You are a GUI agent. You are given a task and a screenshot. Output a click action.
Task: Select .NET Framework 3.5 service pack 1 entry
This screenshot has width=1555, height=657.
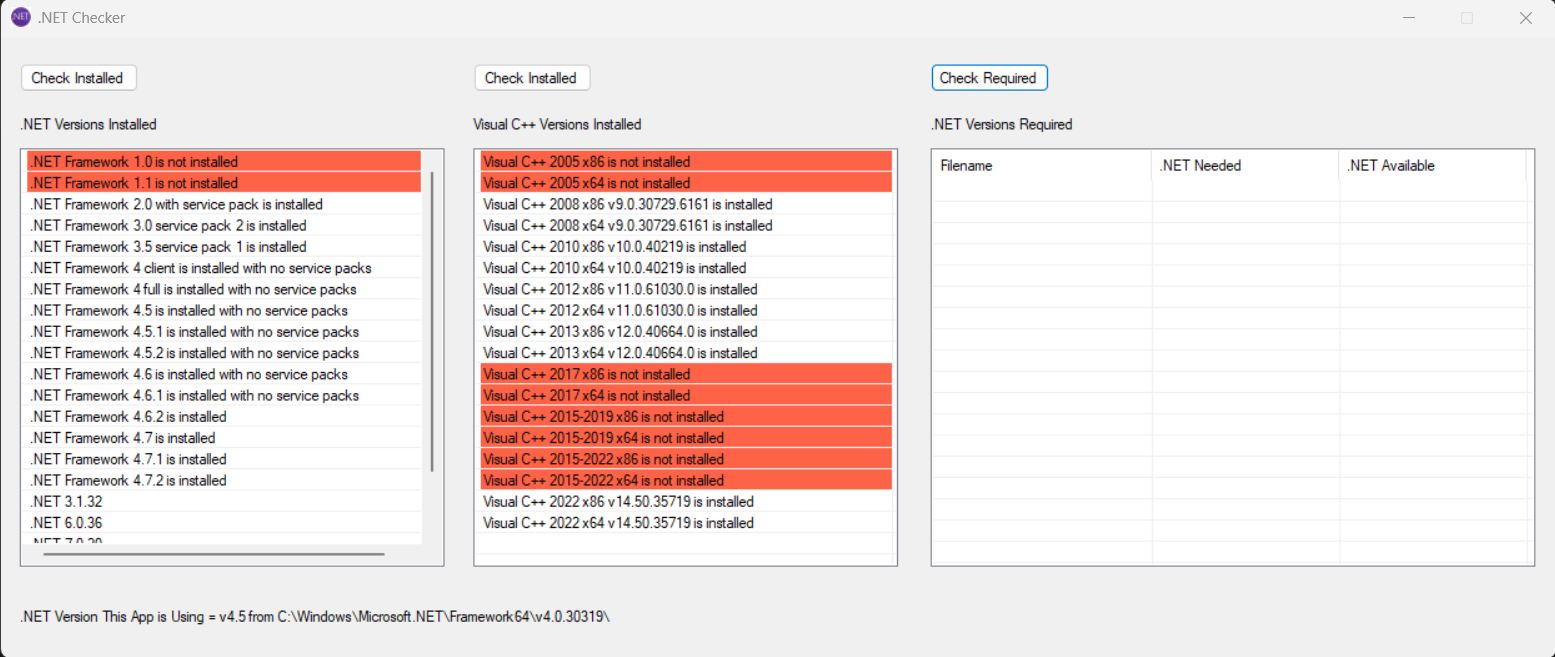pos(168,247)
